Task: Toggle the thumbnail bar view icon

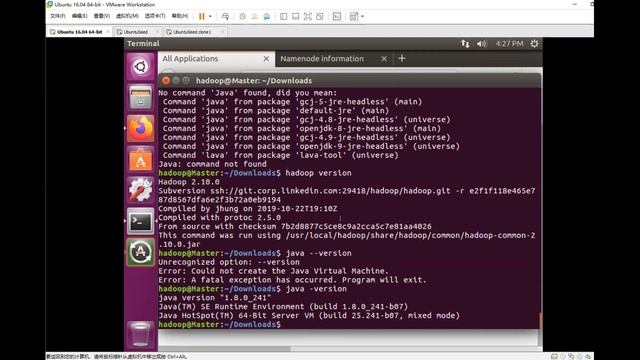Action: click(x=296, y=16)
